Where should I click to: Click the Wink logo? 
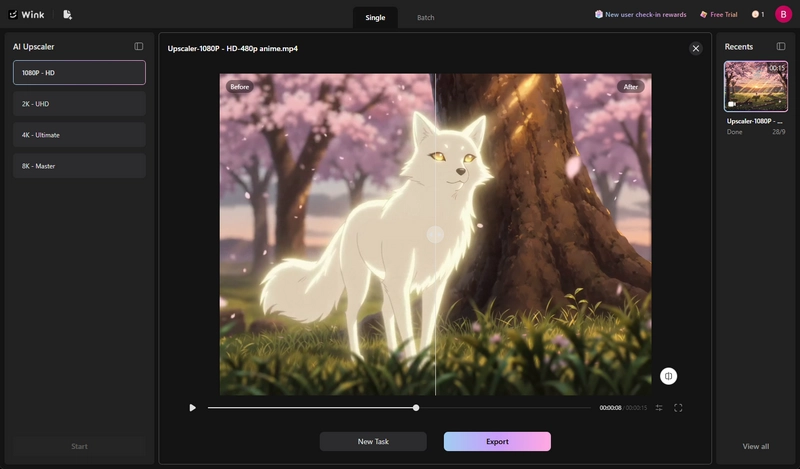[27, 15]
